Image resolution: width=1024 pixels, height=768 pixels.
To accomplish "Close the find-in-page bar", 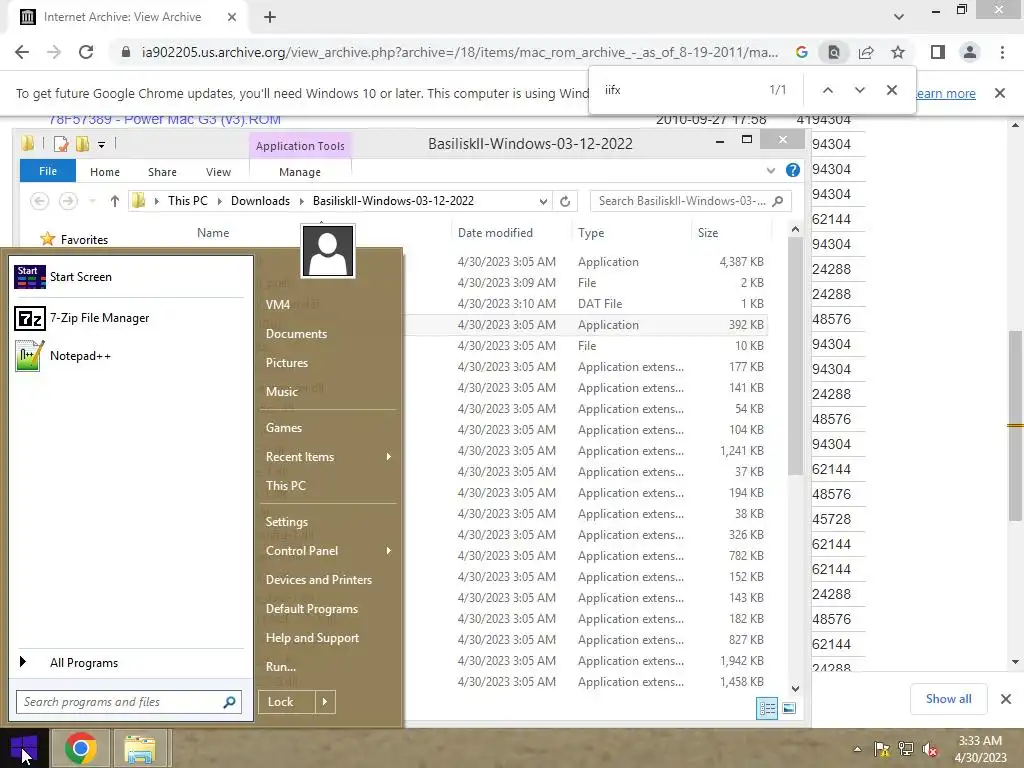I will (891, 90).
